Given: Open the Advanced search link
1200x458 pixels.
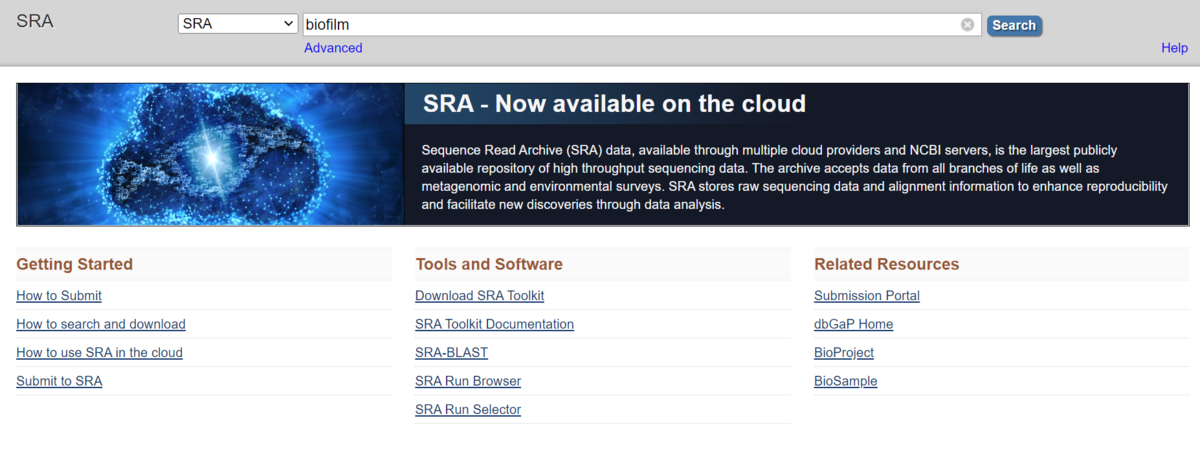Looking at the screenshot, I should click(x=333, y=48).
